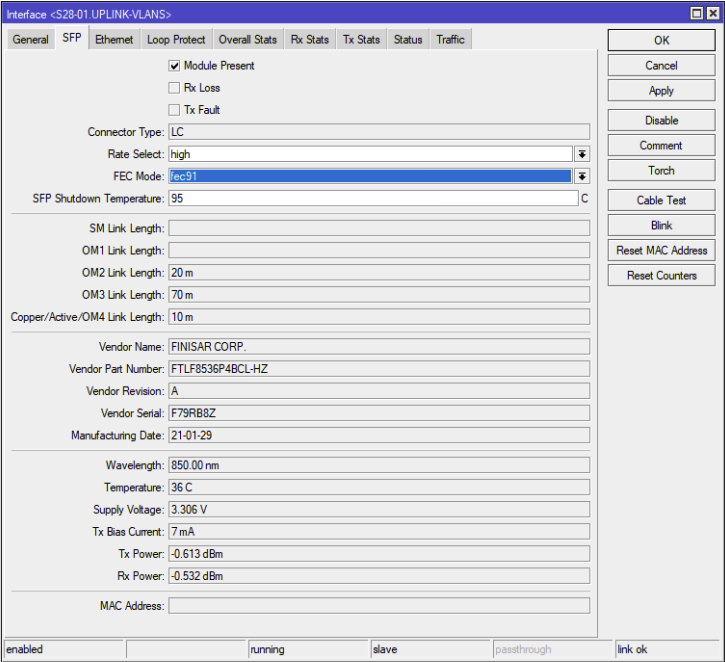The width and height of the screenshot is (725, 662).
Task: Click the Rate Select field showing high
Action: 371,154
